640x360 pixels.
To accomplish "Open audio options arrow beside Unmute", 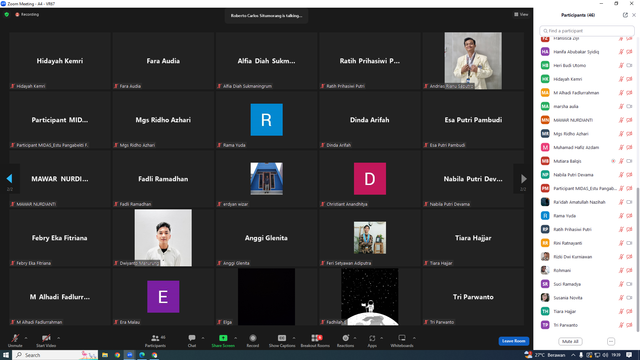I will tap(26, 338).
